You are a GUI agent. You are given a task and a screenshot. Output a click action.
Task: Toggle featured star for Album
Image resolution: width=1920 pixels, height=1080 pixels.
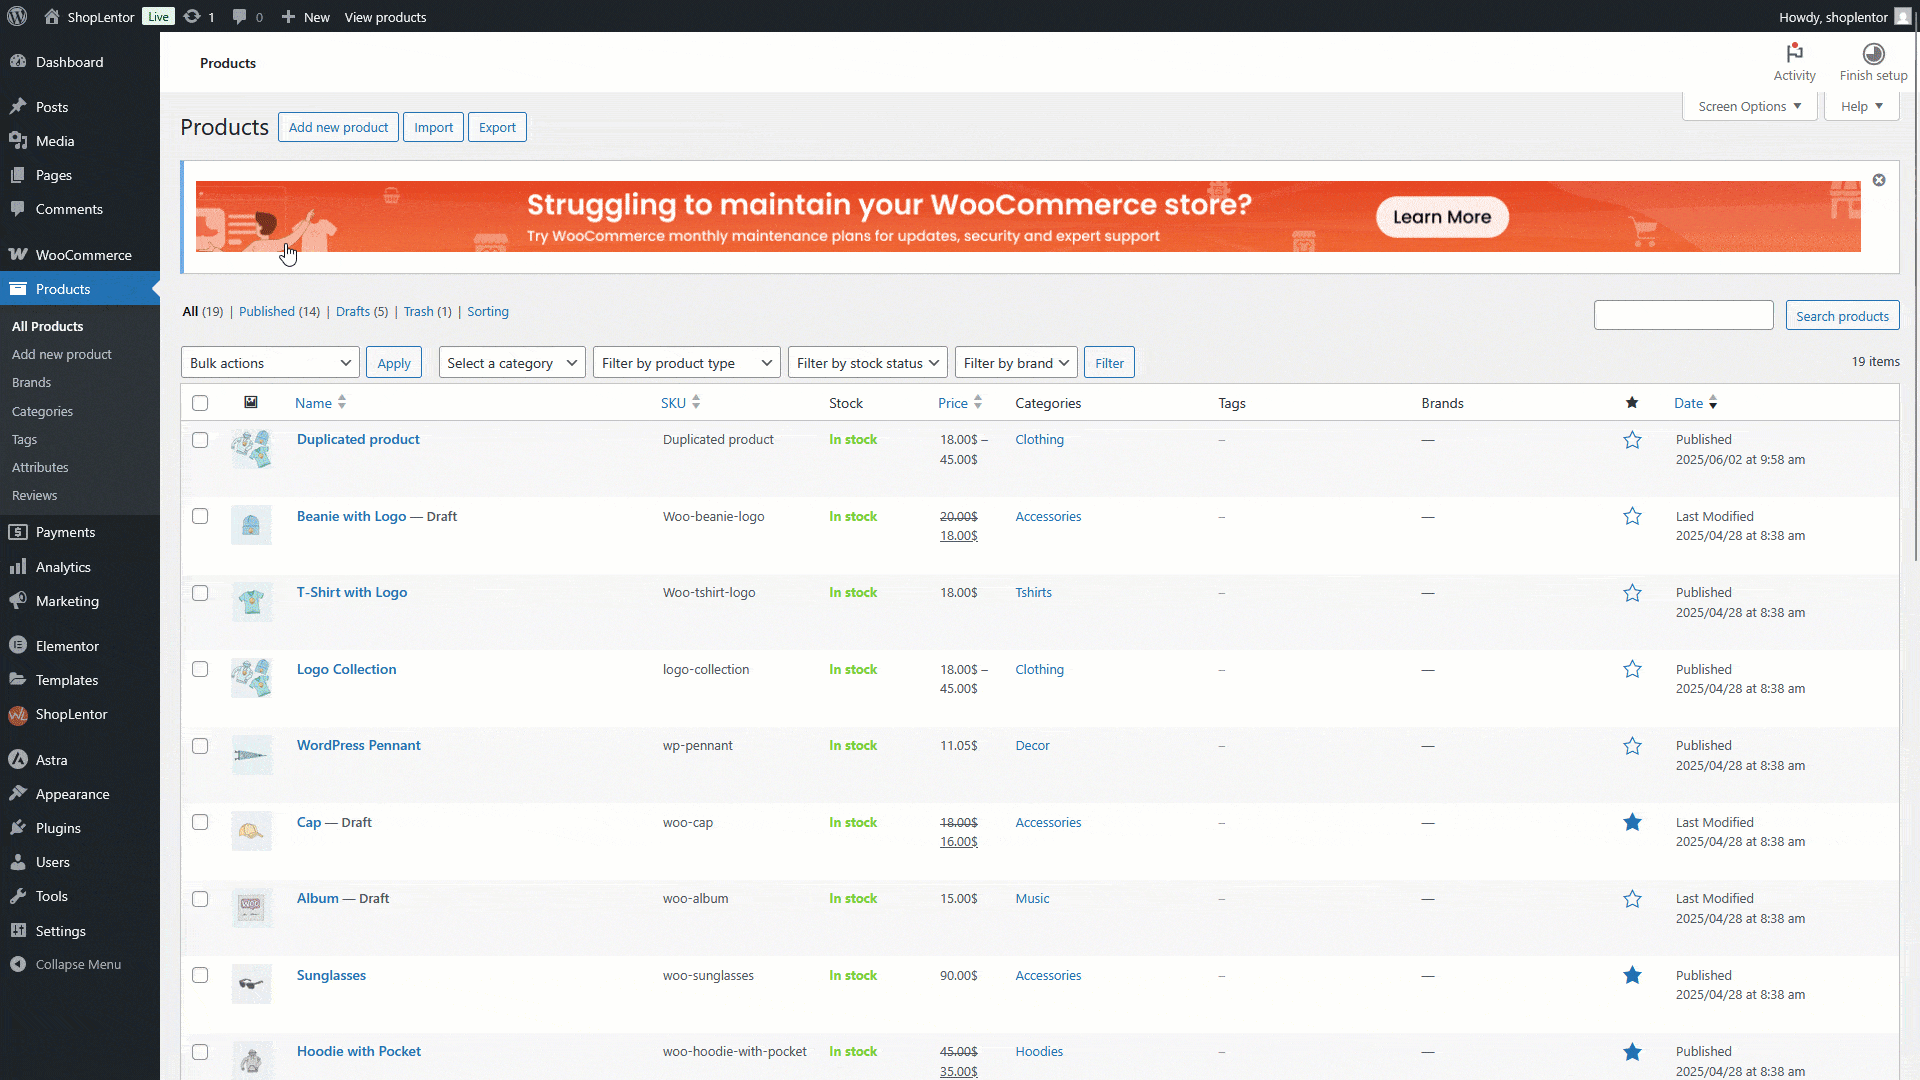[1632, 899]
